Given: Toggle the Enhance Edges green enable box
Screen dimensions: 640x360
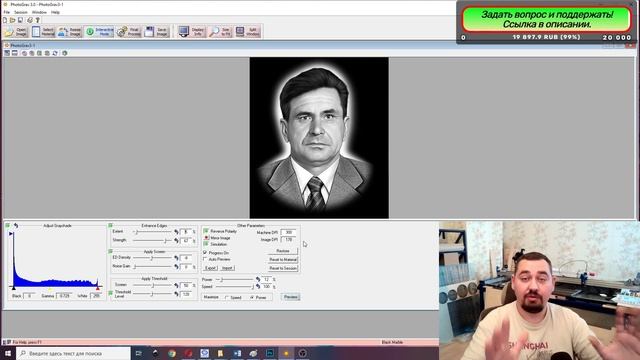Looking at the screenshot, I should click(x=110, y=225).
